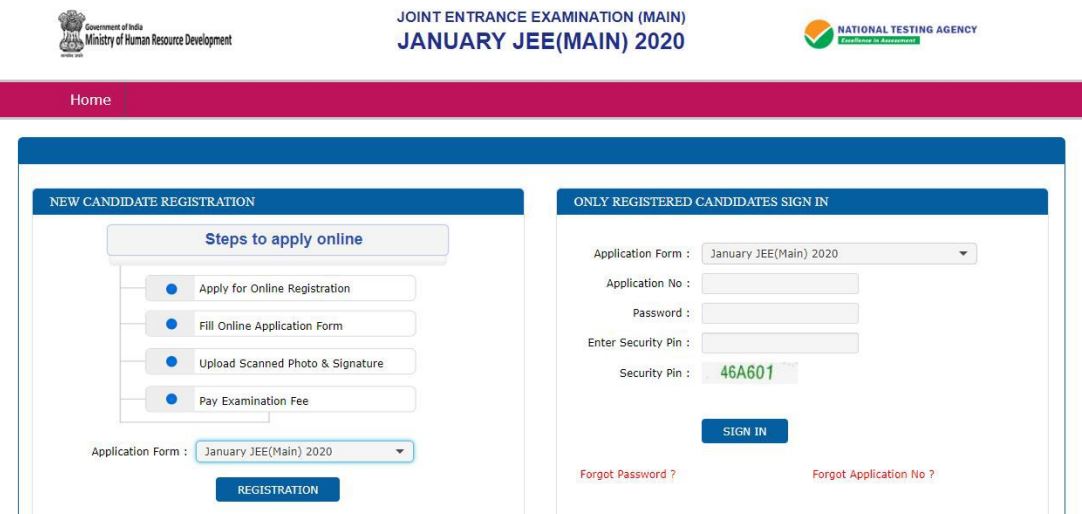
Task: Open the Forgot Password link
Action: (x=628, y=474)
